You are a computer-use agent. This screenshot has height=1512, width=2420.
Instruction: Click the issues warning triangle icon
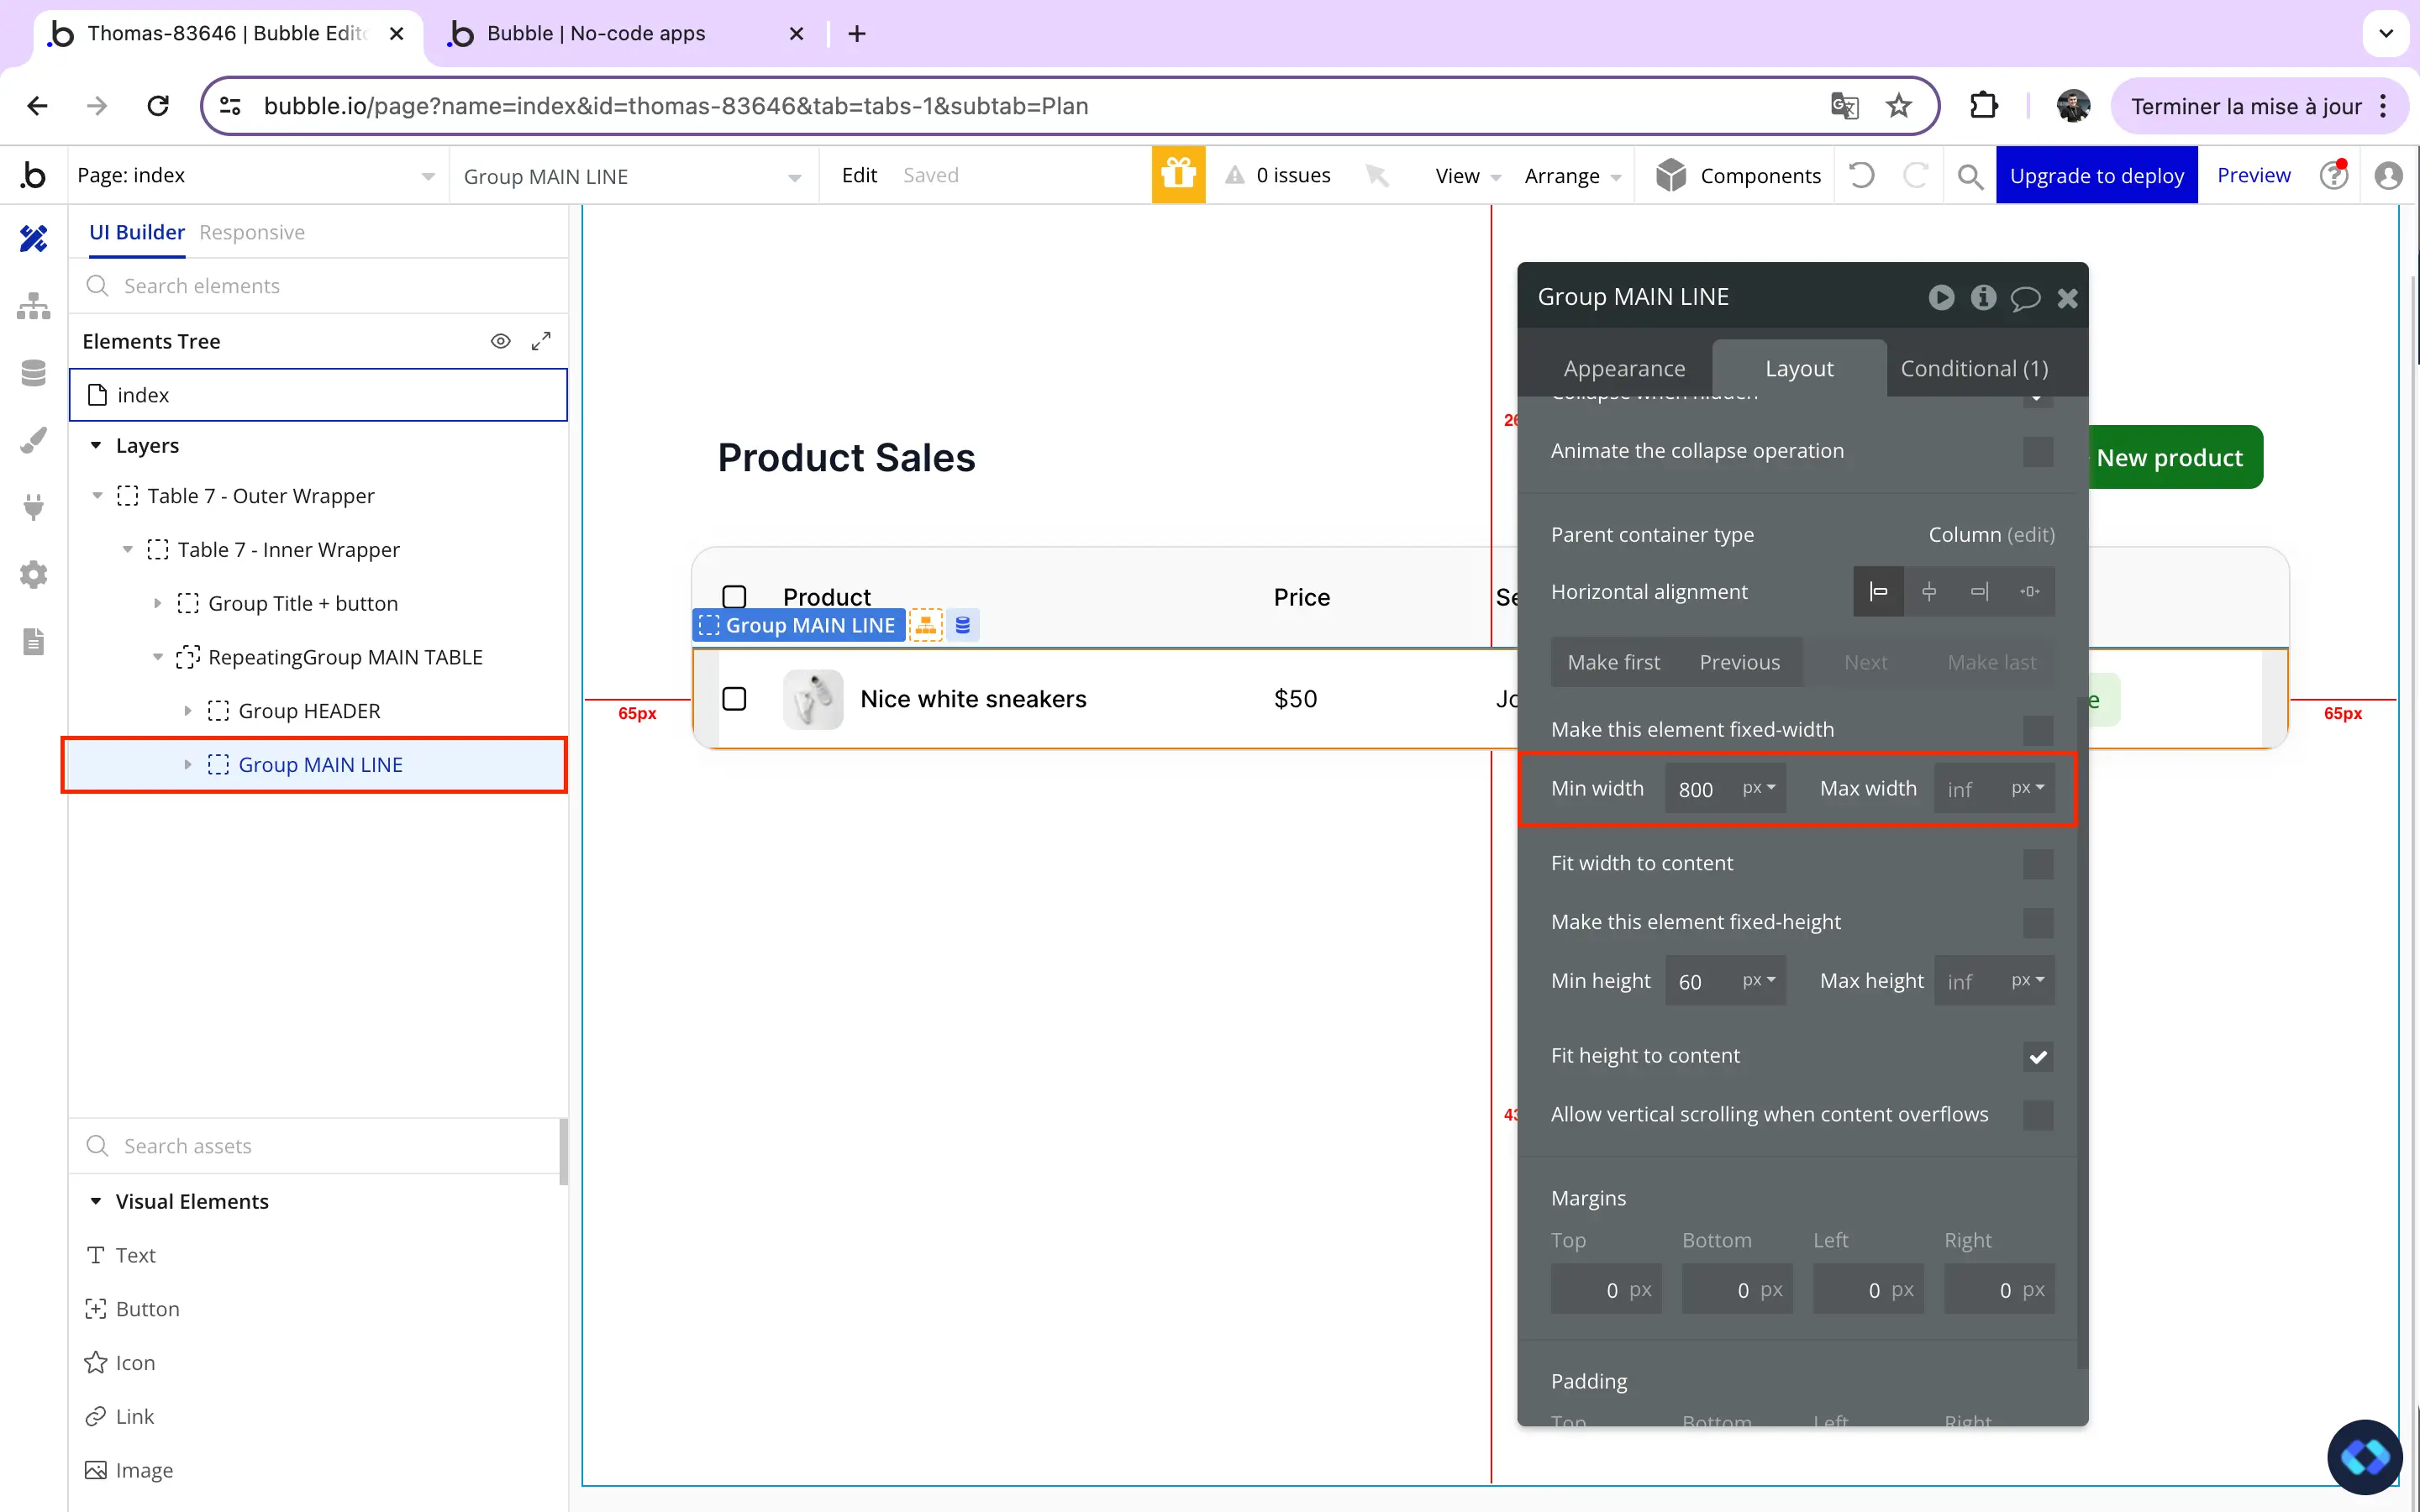click(1236, 175)
